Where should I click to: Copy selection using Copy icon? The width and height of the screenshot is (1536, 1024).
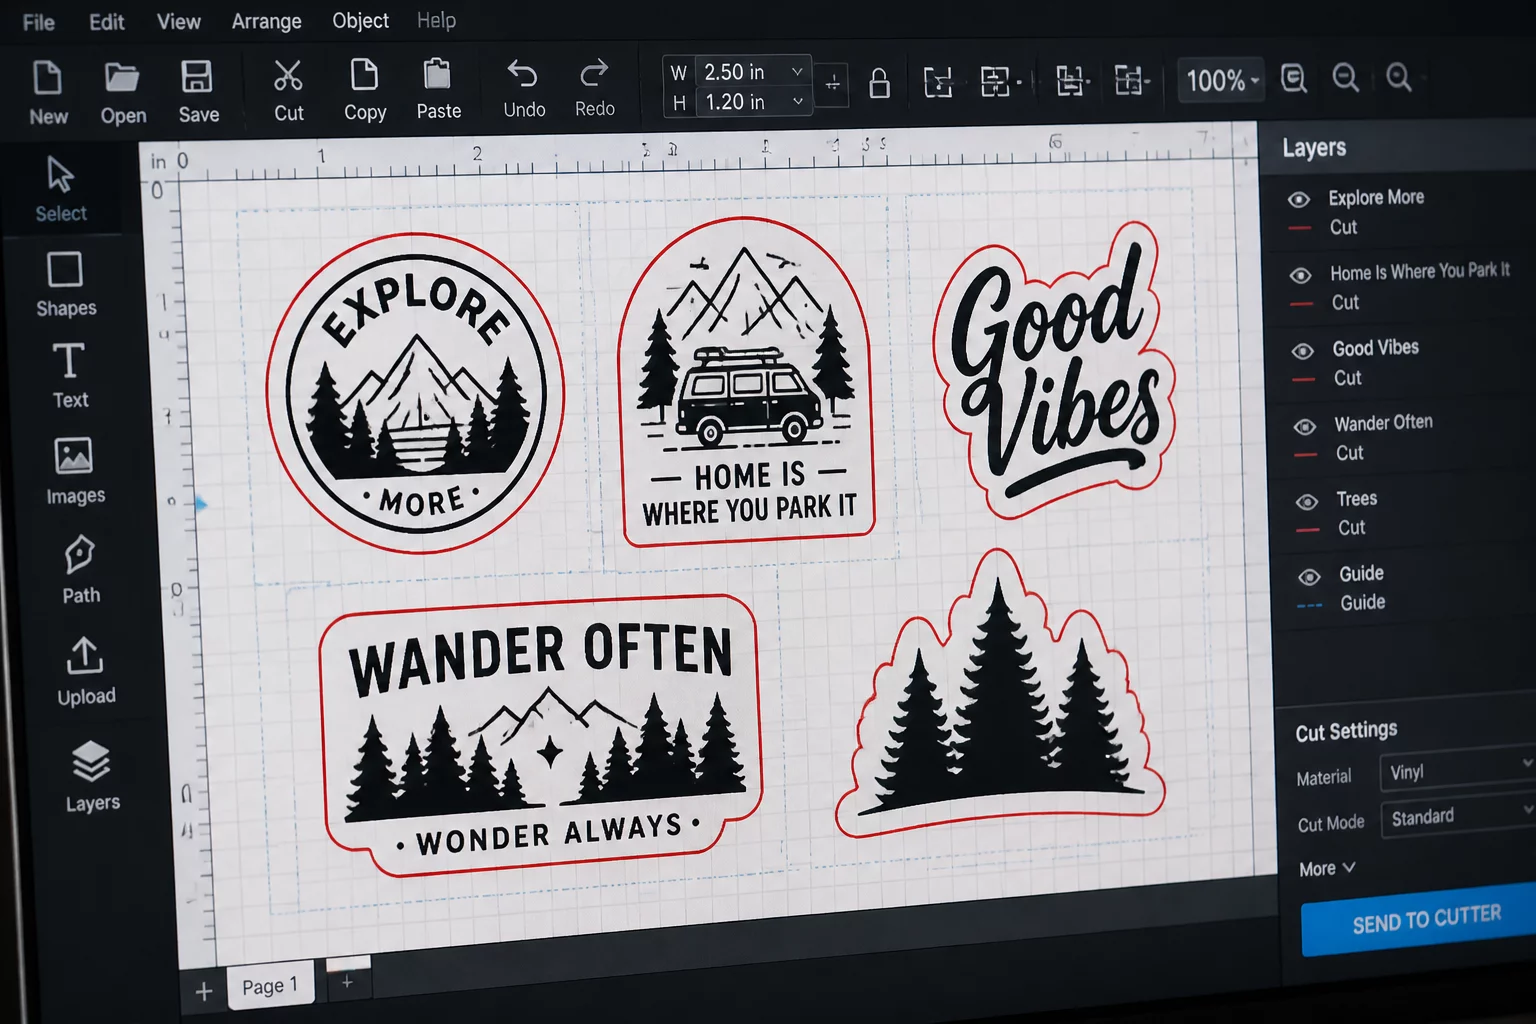click(x=364, y=75)
